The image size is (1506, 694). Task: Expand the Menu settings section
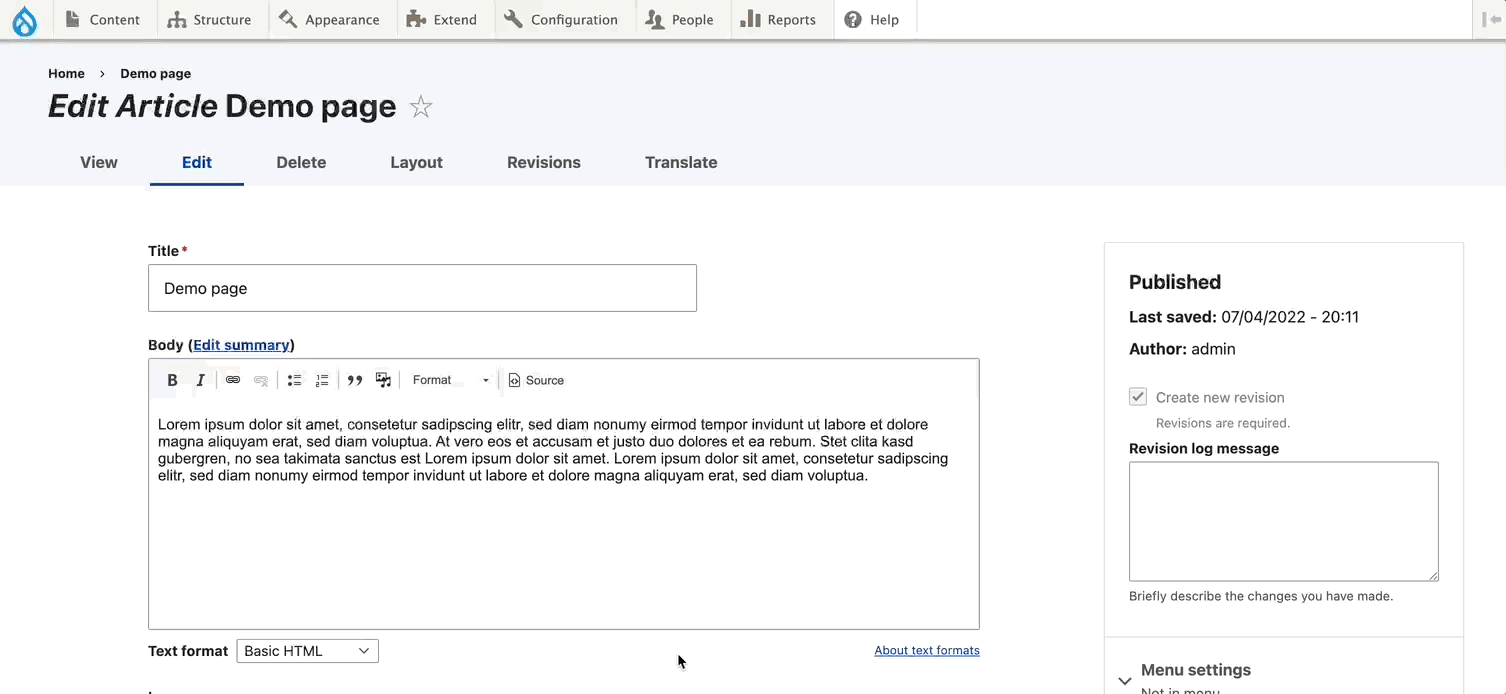pos(1195,670)
